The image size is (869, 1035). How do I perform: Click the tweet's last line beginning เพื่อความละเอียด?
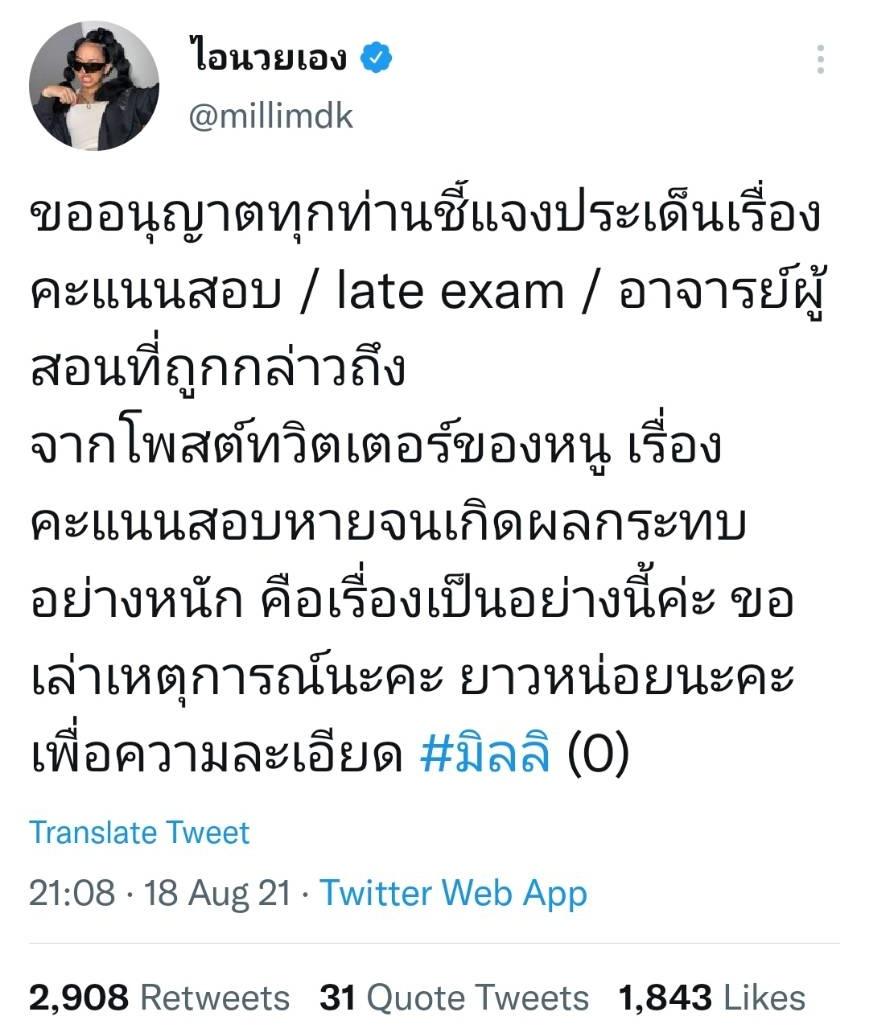click(x=329, y=752)
